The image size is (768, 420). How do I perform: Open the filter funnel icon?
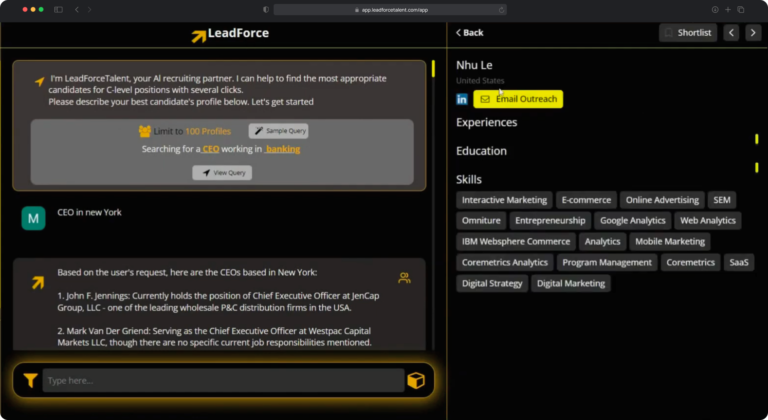click(x=30, y=380)
